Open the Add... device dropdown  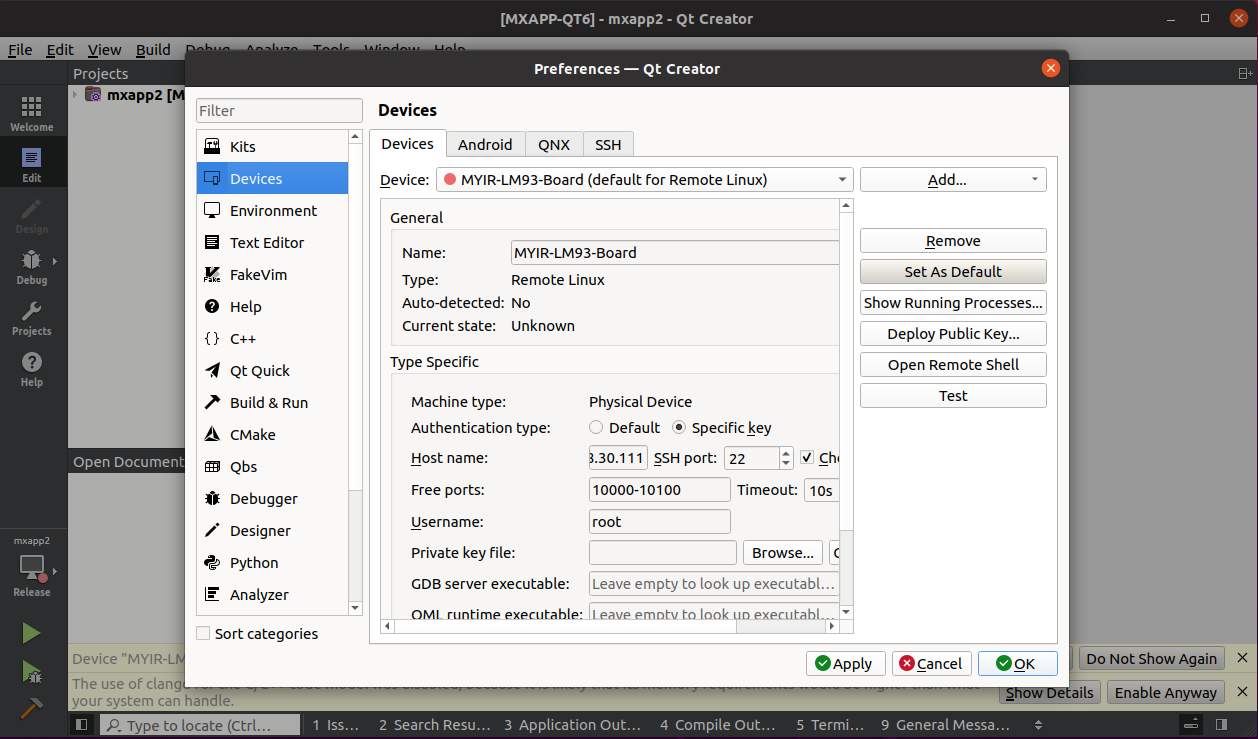(952, 179)
